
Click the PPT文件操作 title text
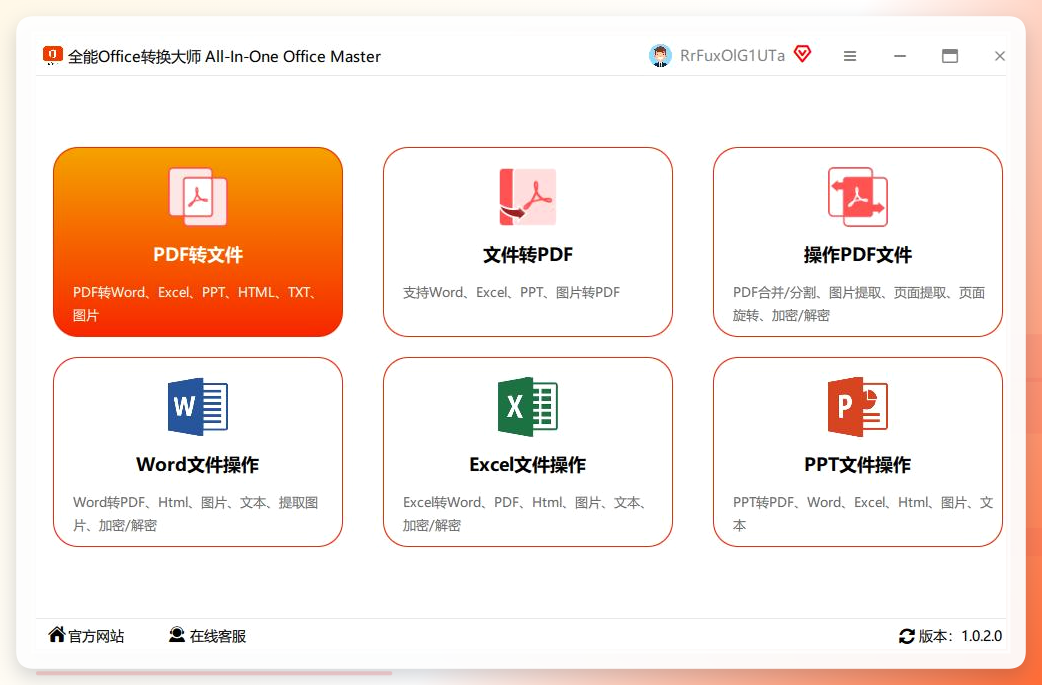(x=857, y=464)
